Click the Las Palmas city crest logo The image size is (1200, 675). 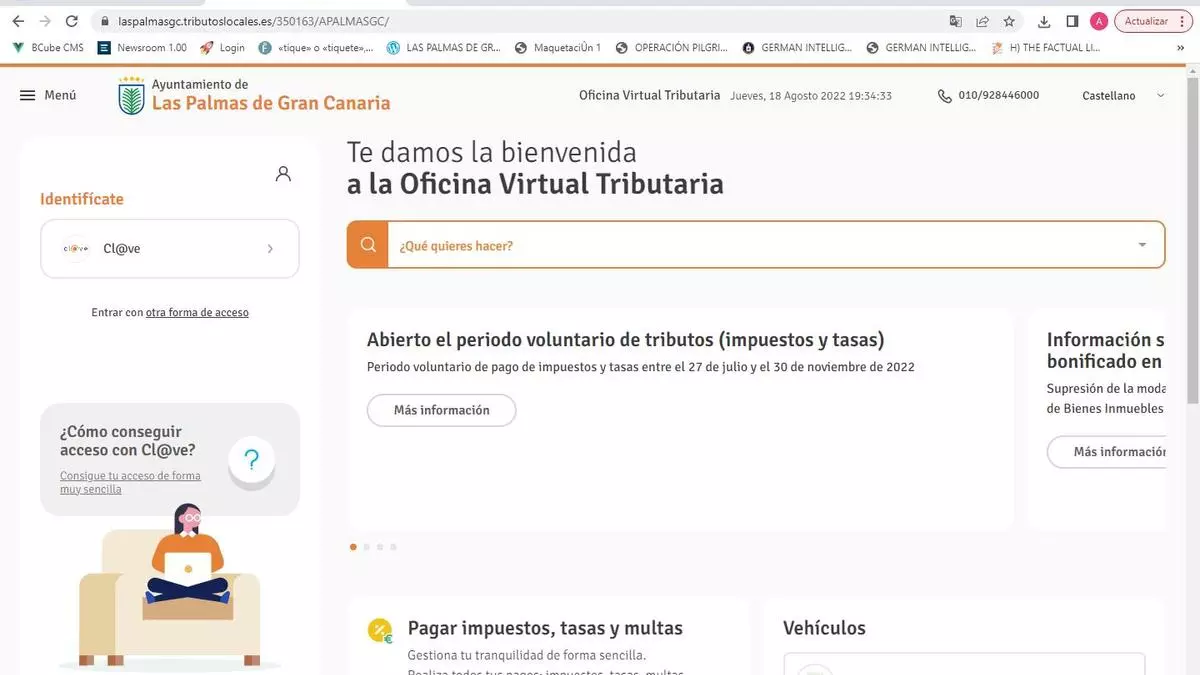(131, 96)
